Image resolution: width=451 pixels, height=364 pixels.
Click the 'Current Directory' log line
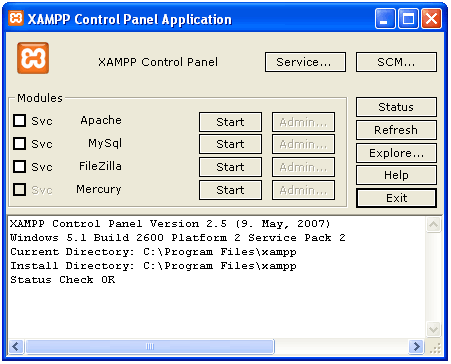[x=153, y=252]
